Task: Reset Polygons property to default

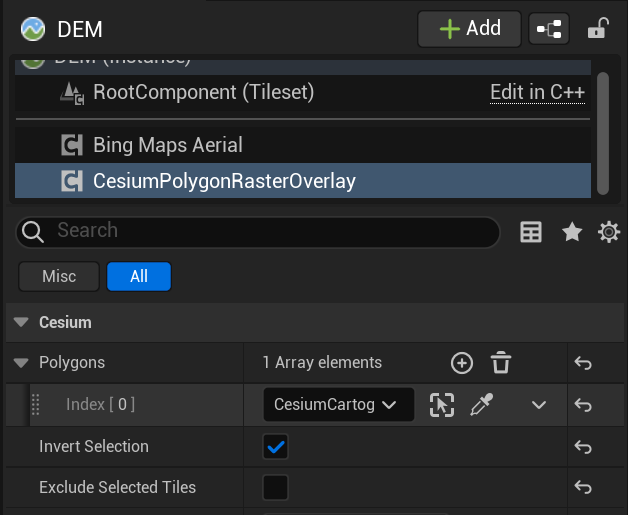Action: pos(583,363)
